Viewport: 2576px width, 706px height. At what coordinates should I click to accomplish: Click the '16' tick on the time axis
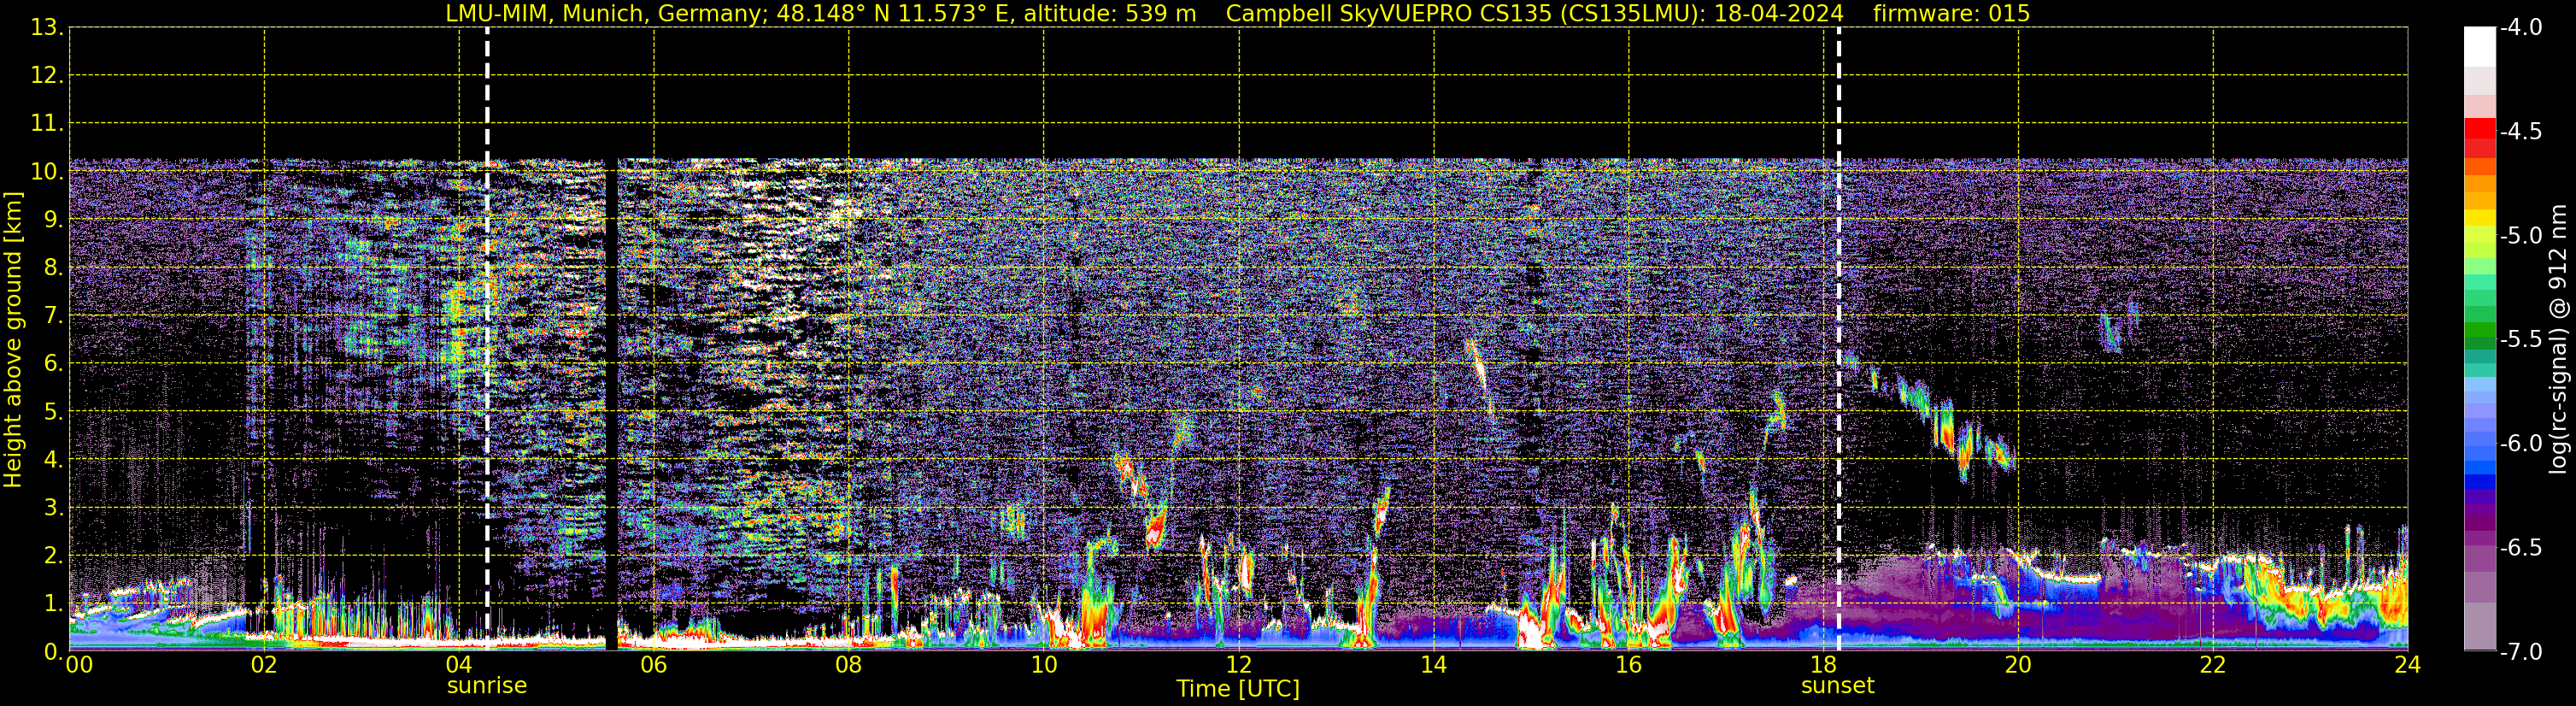point(1628,665)
